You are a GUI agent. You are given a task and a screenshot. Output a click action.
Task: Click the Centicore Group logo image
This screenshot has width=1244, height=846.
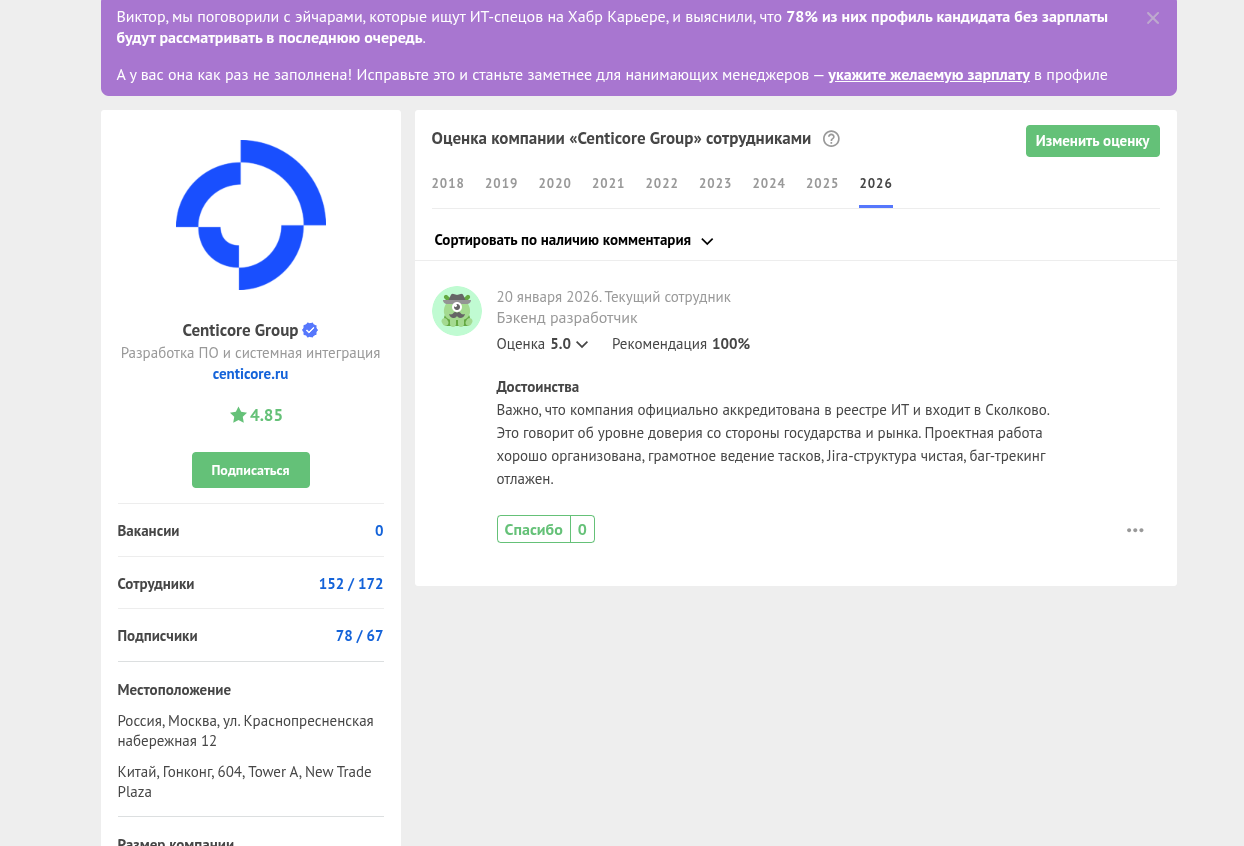251,215
